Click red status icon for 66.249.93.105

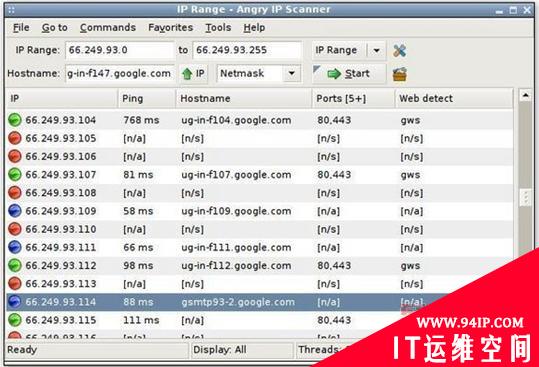tap(15, 138)
